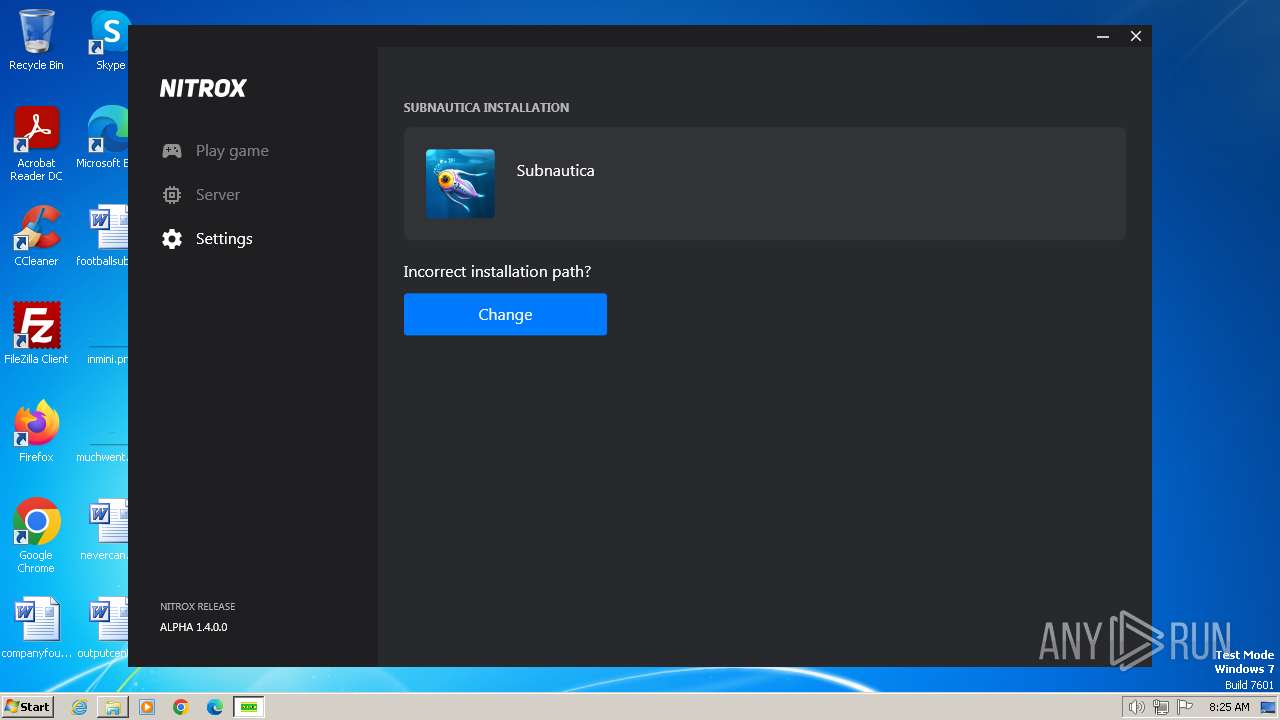1280x720 pixels.
Task: Click the SUBNAUTICA INSTALLATION heading
Action: [x=486, y=107]
